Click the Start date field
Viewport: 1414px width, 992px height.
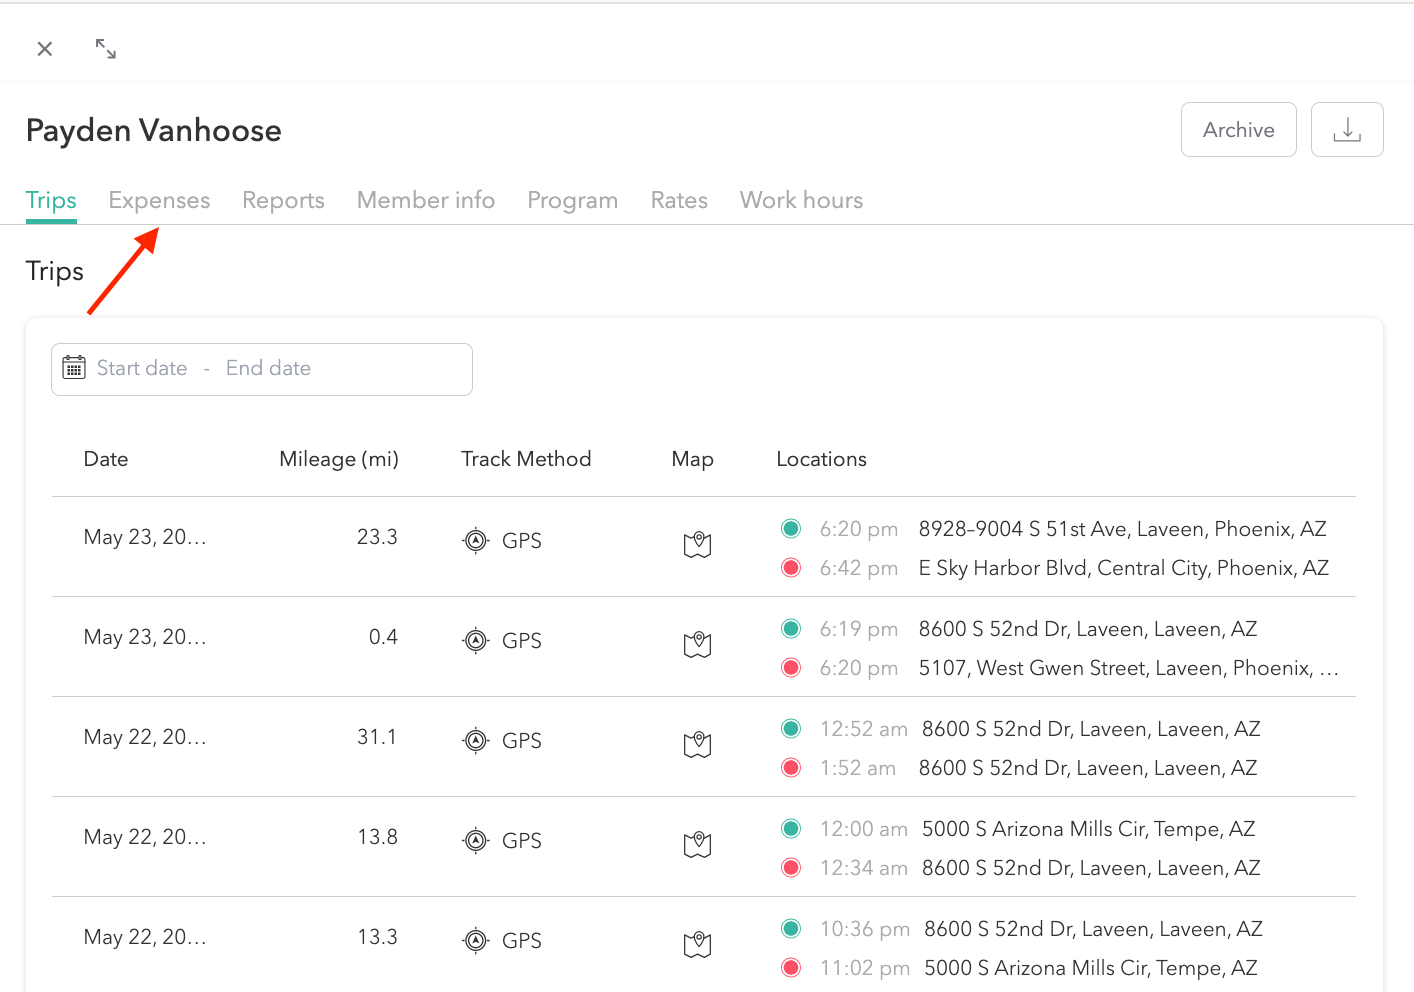tap(142, 368)
